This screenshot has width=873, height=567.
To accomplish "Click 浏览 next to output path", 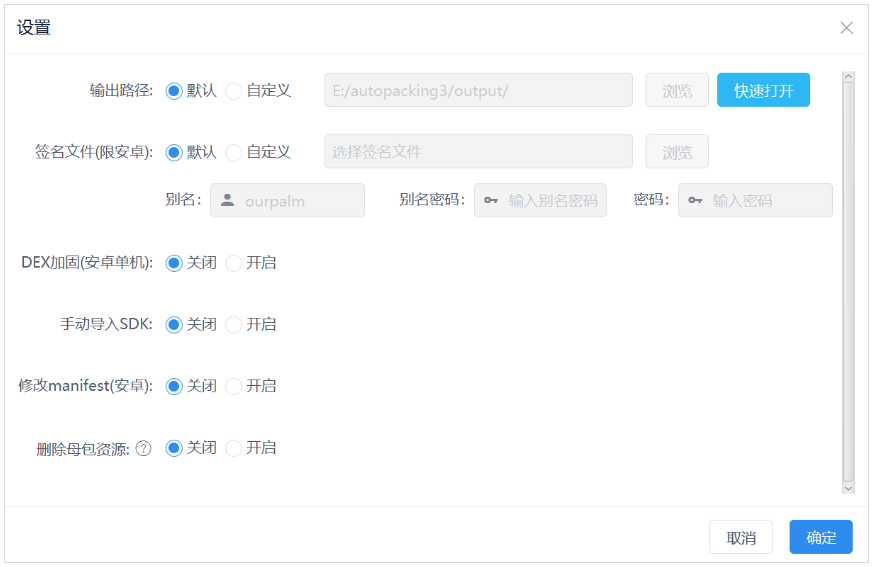I will click(x=677, y=90).
